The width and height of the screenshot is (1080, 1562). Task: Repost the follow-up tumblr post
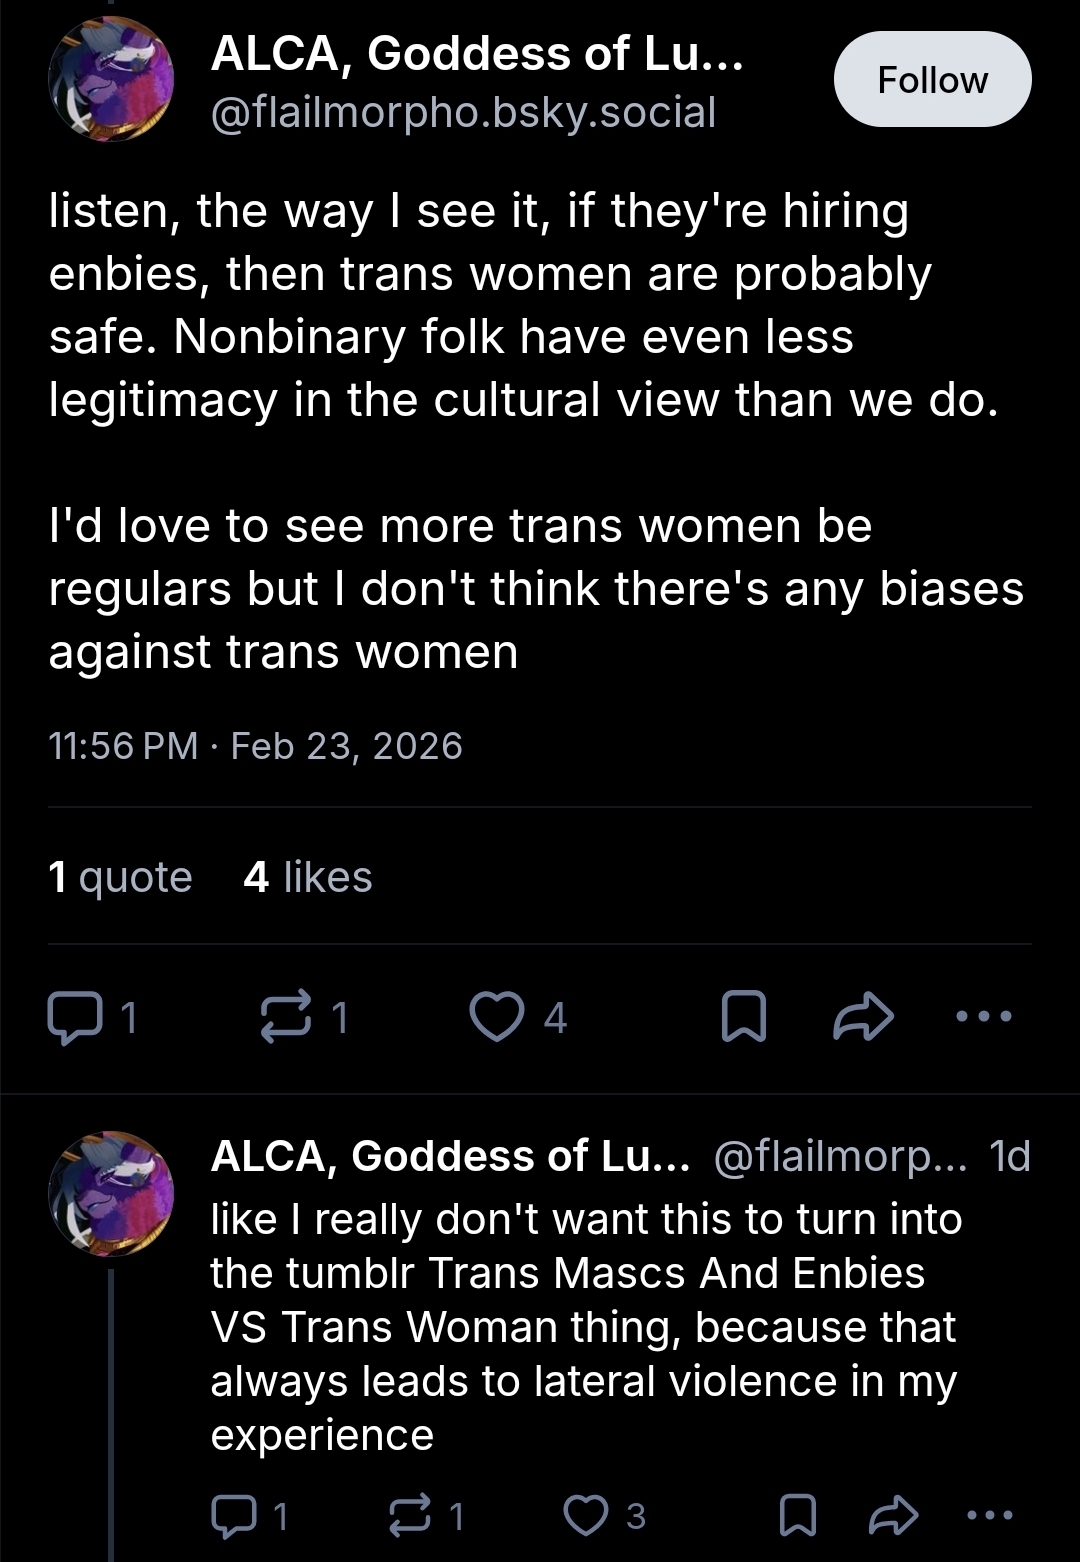(411, 1516)
